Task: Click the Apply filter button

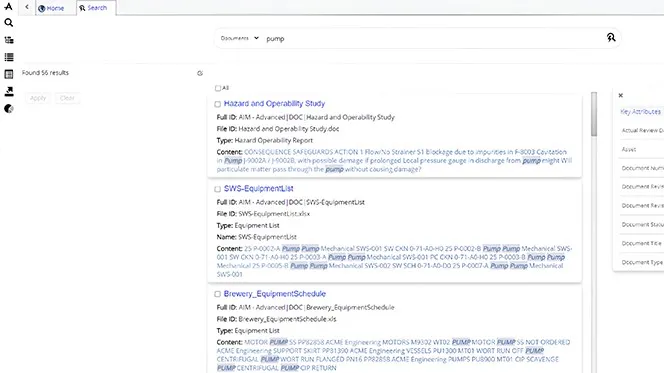Action: (x=38, y=98)
